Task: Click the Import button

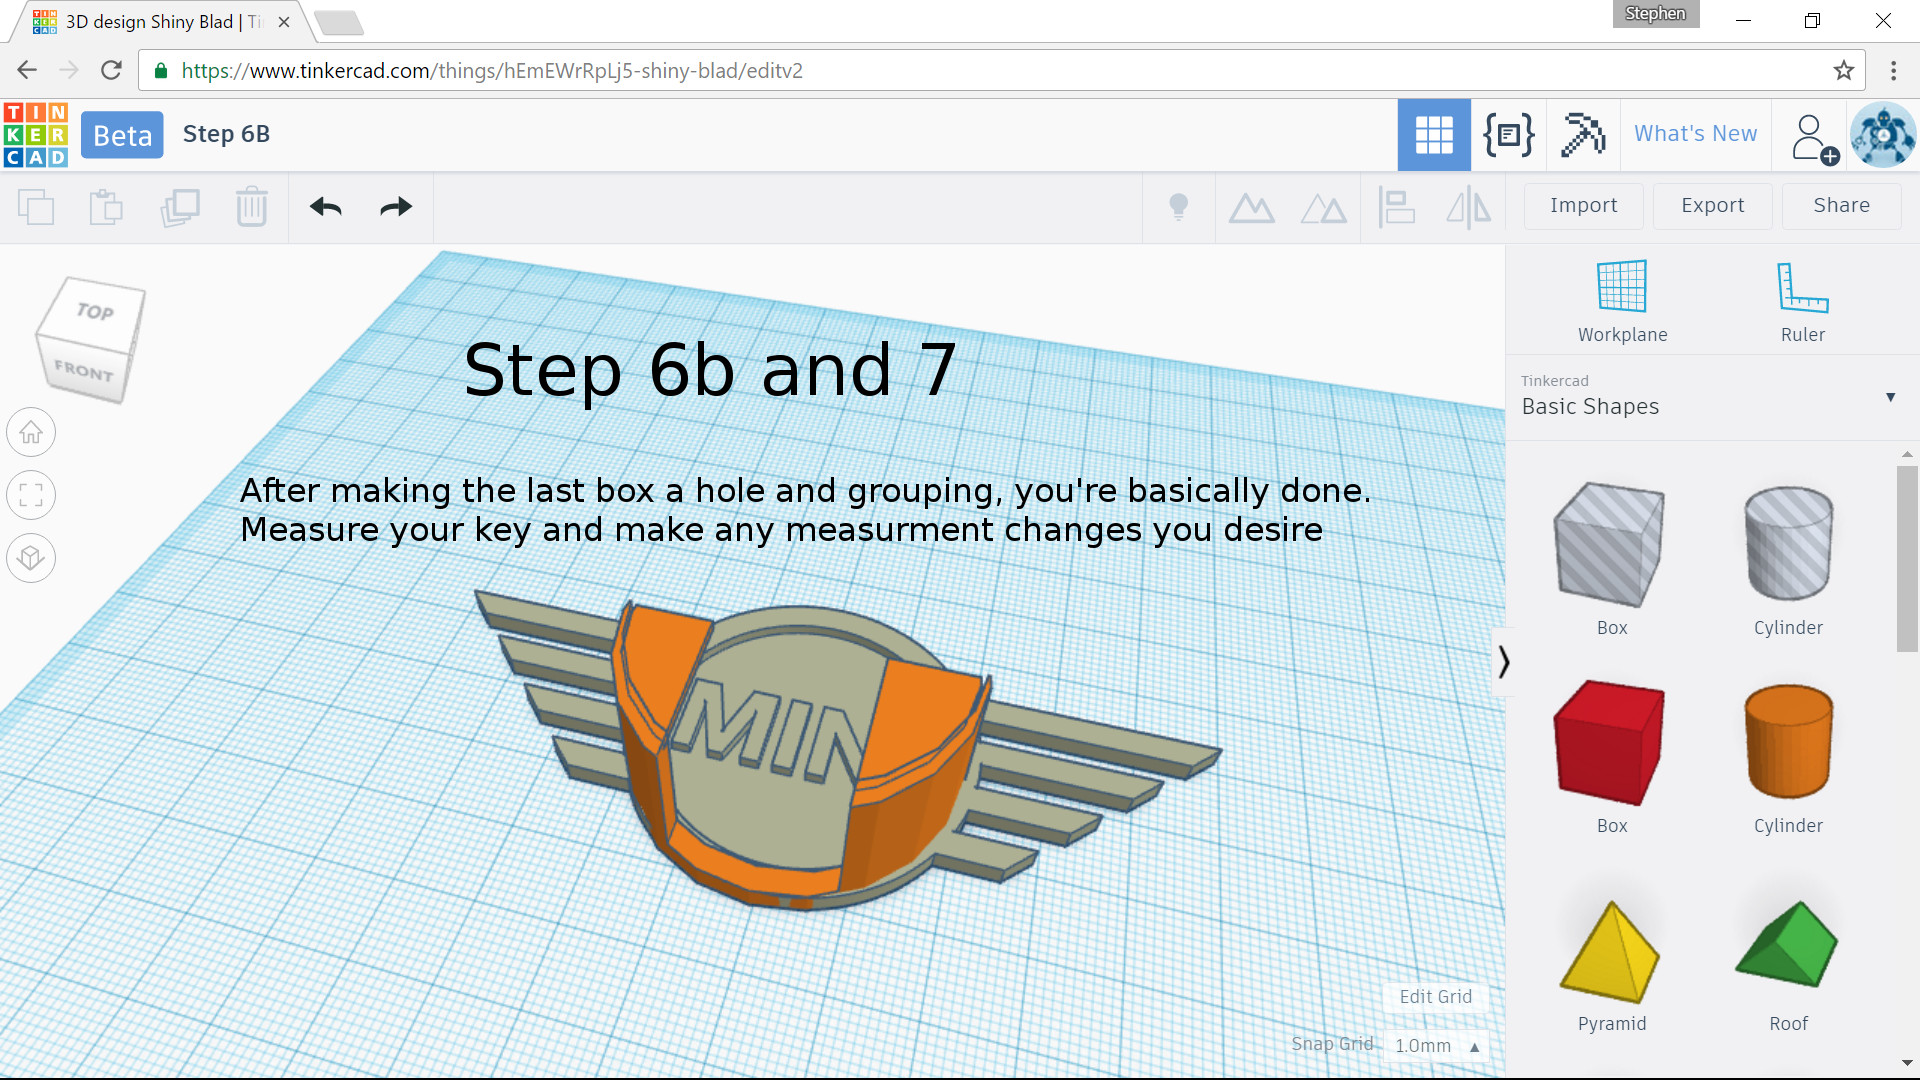Action: [x=1584, y=206]
